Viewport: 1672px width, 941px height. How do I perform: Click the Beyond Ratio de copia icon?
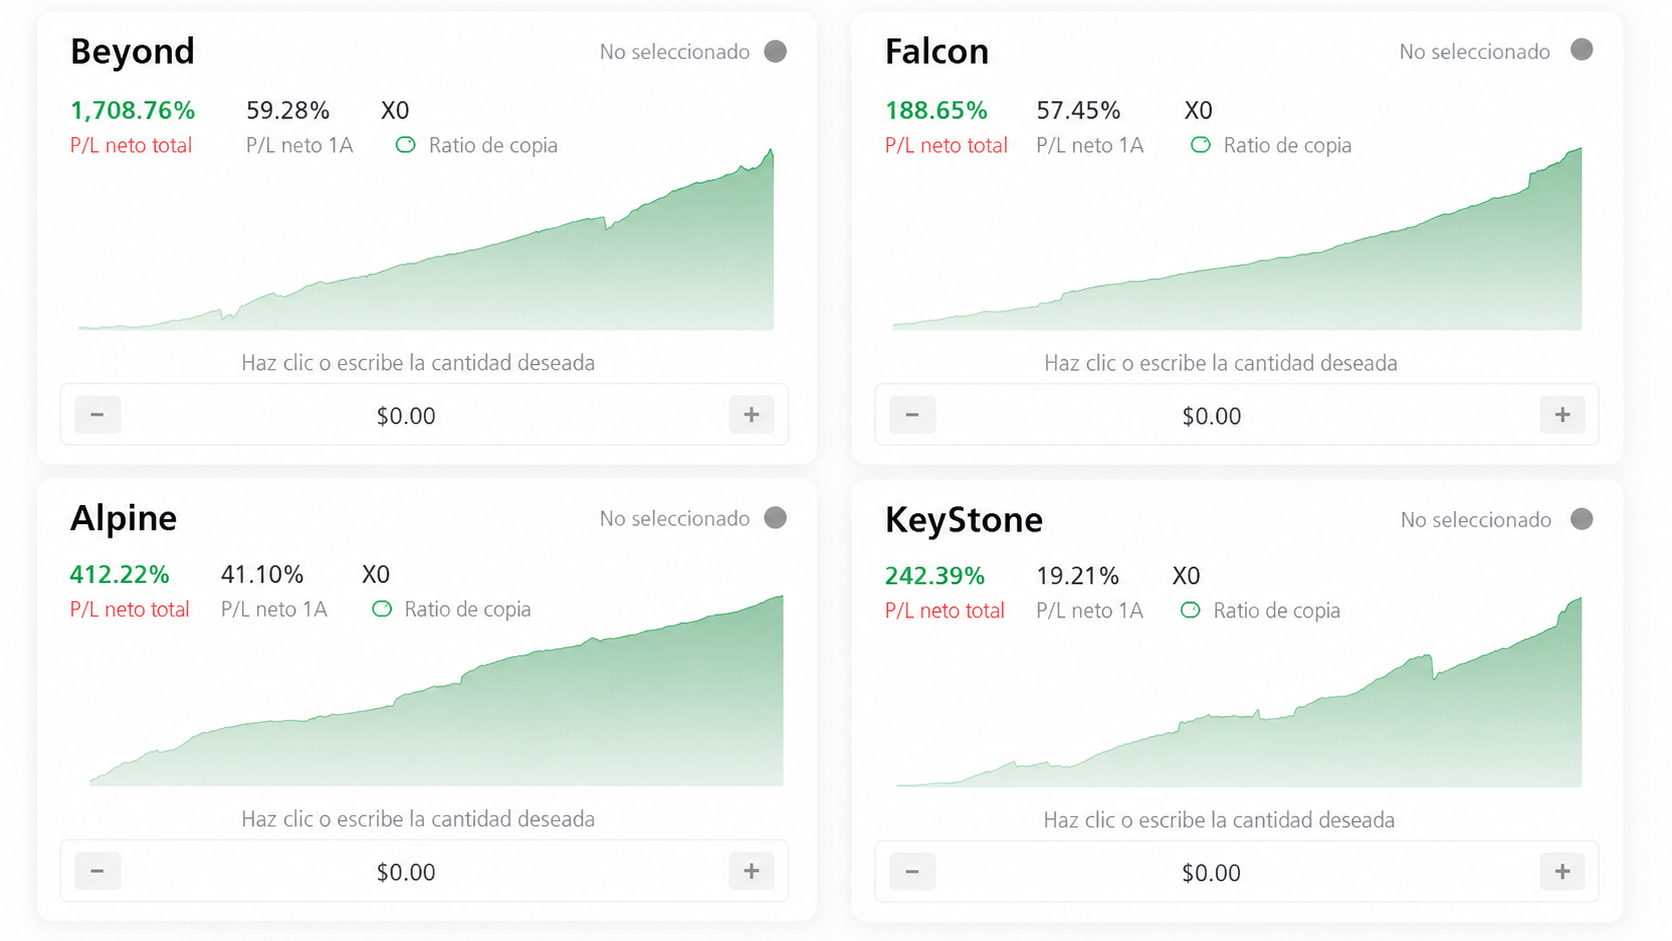(405, 145)
